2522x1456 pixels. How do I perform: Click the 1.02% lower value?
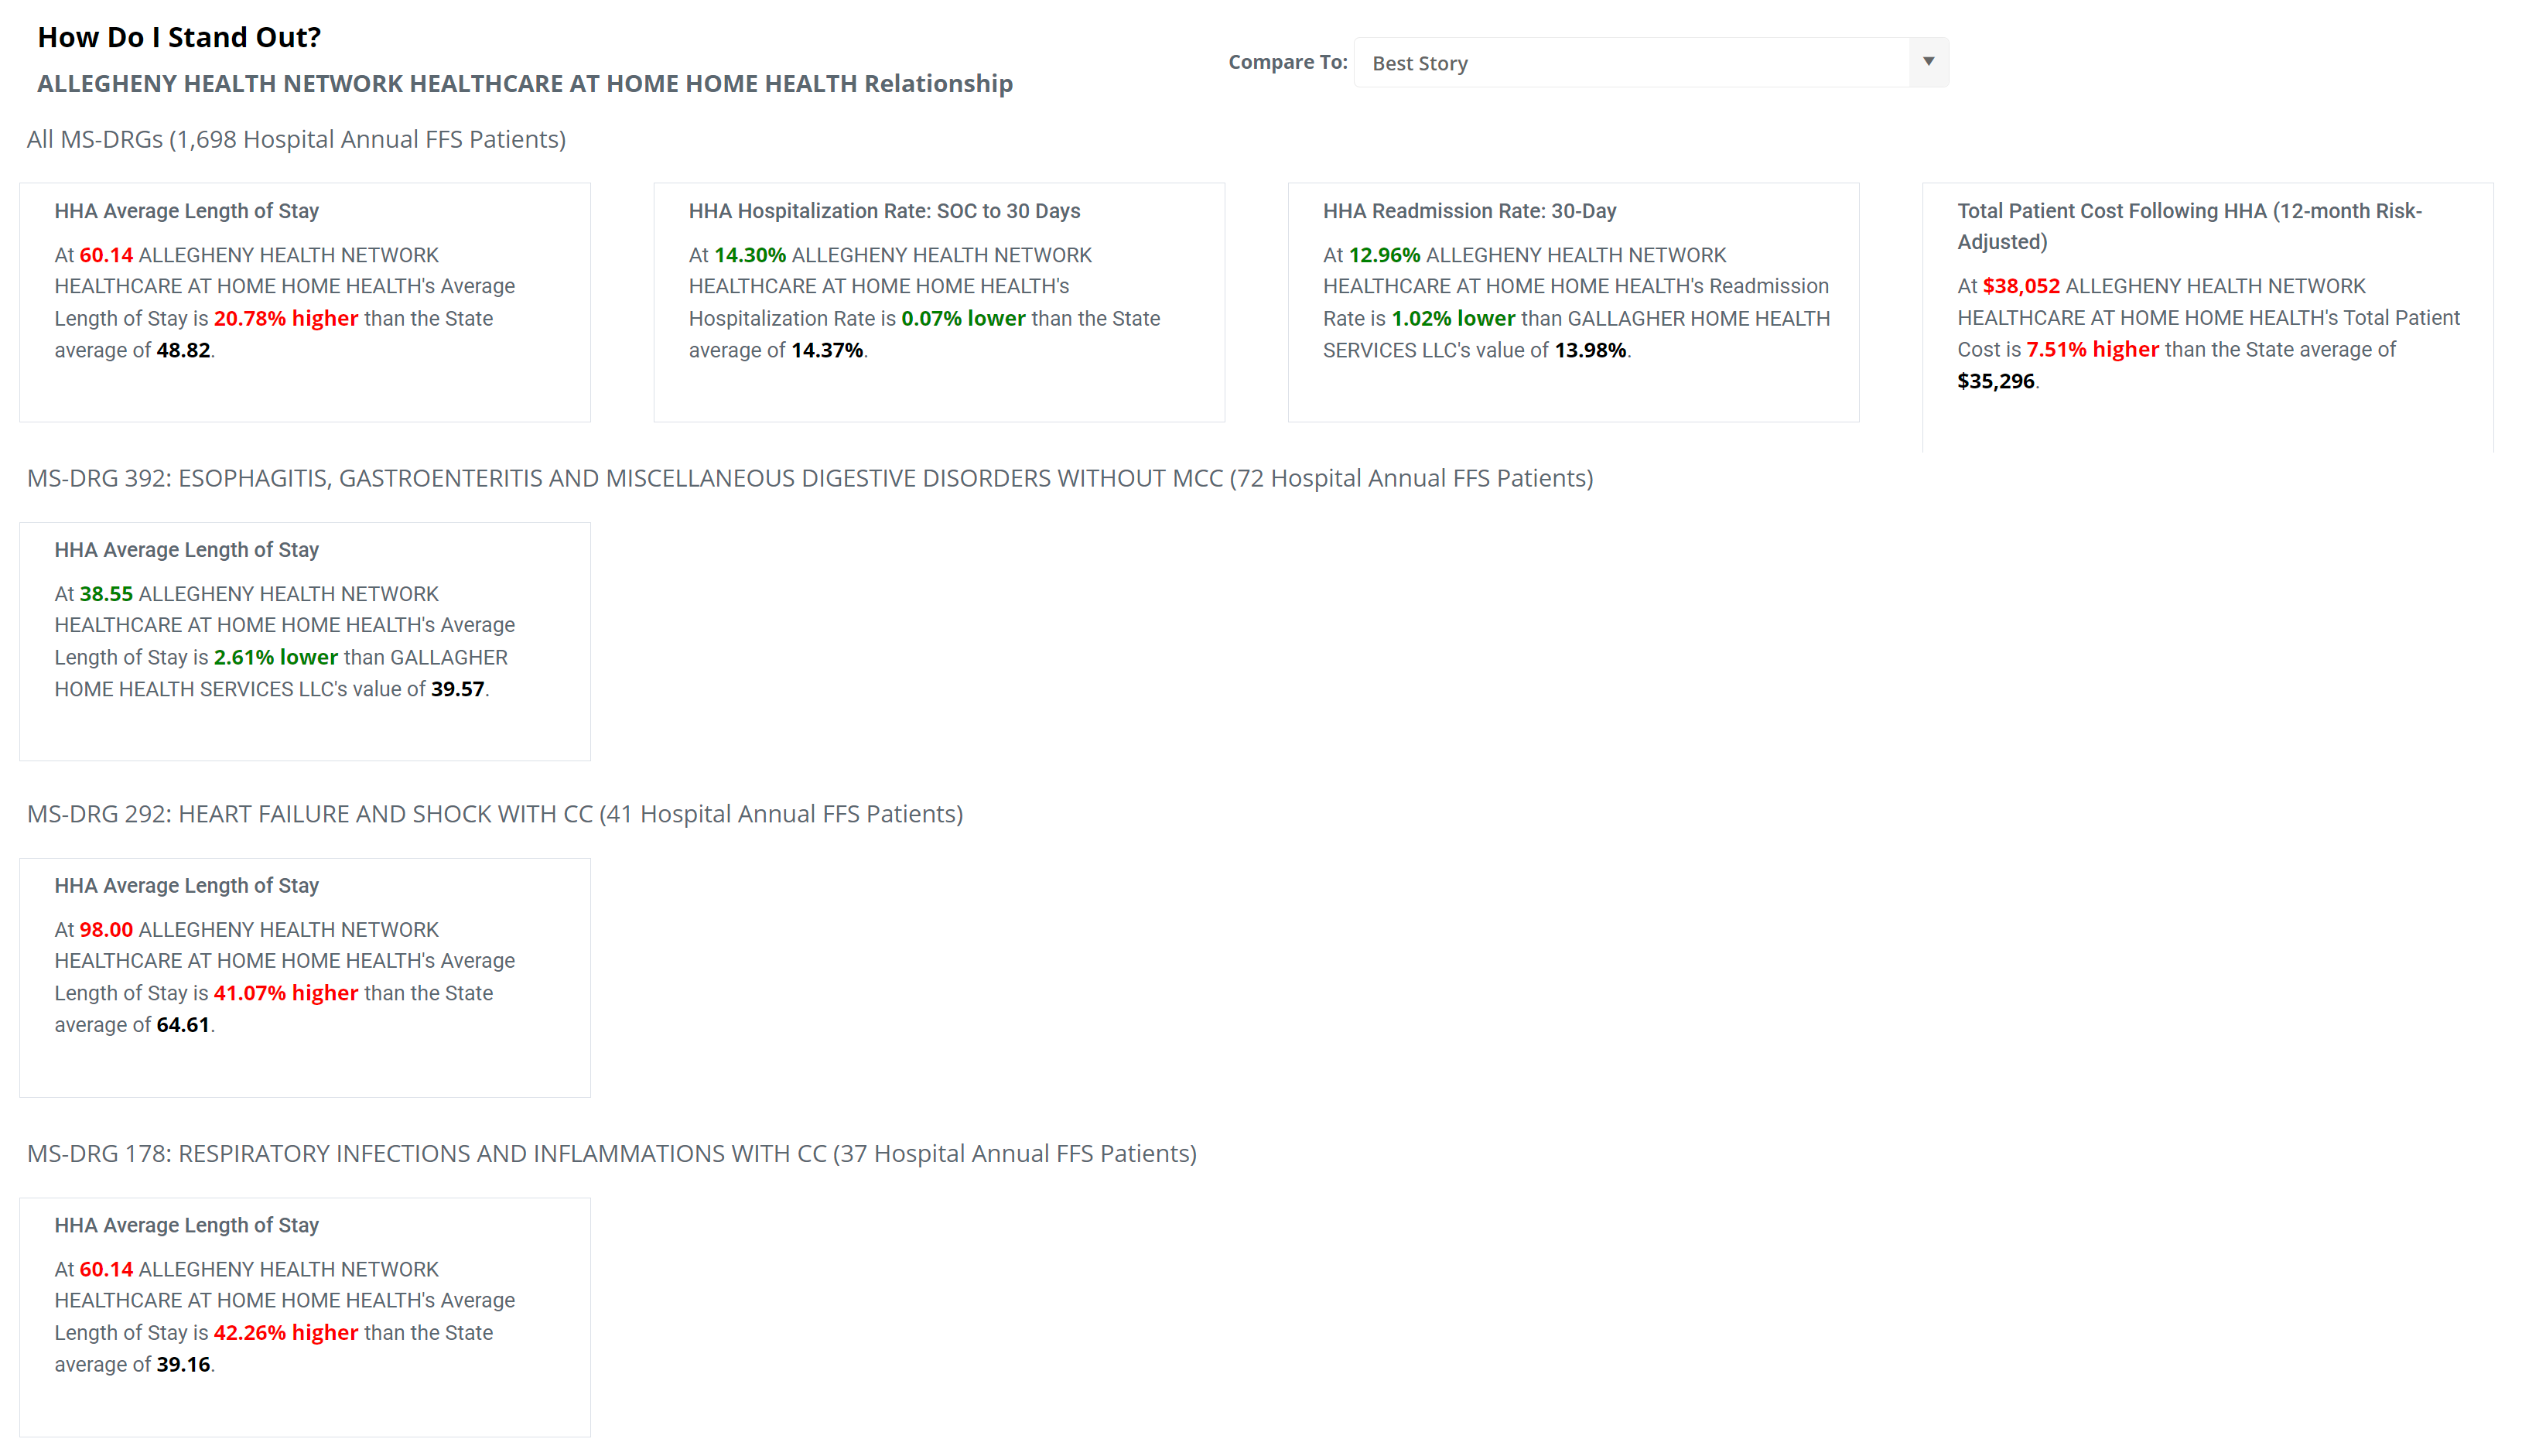coord(1453,318)
